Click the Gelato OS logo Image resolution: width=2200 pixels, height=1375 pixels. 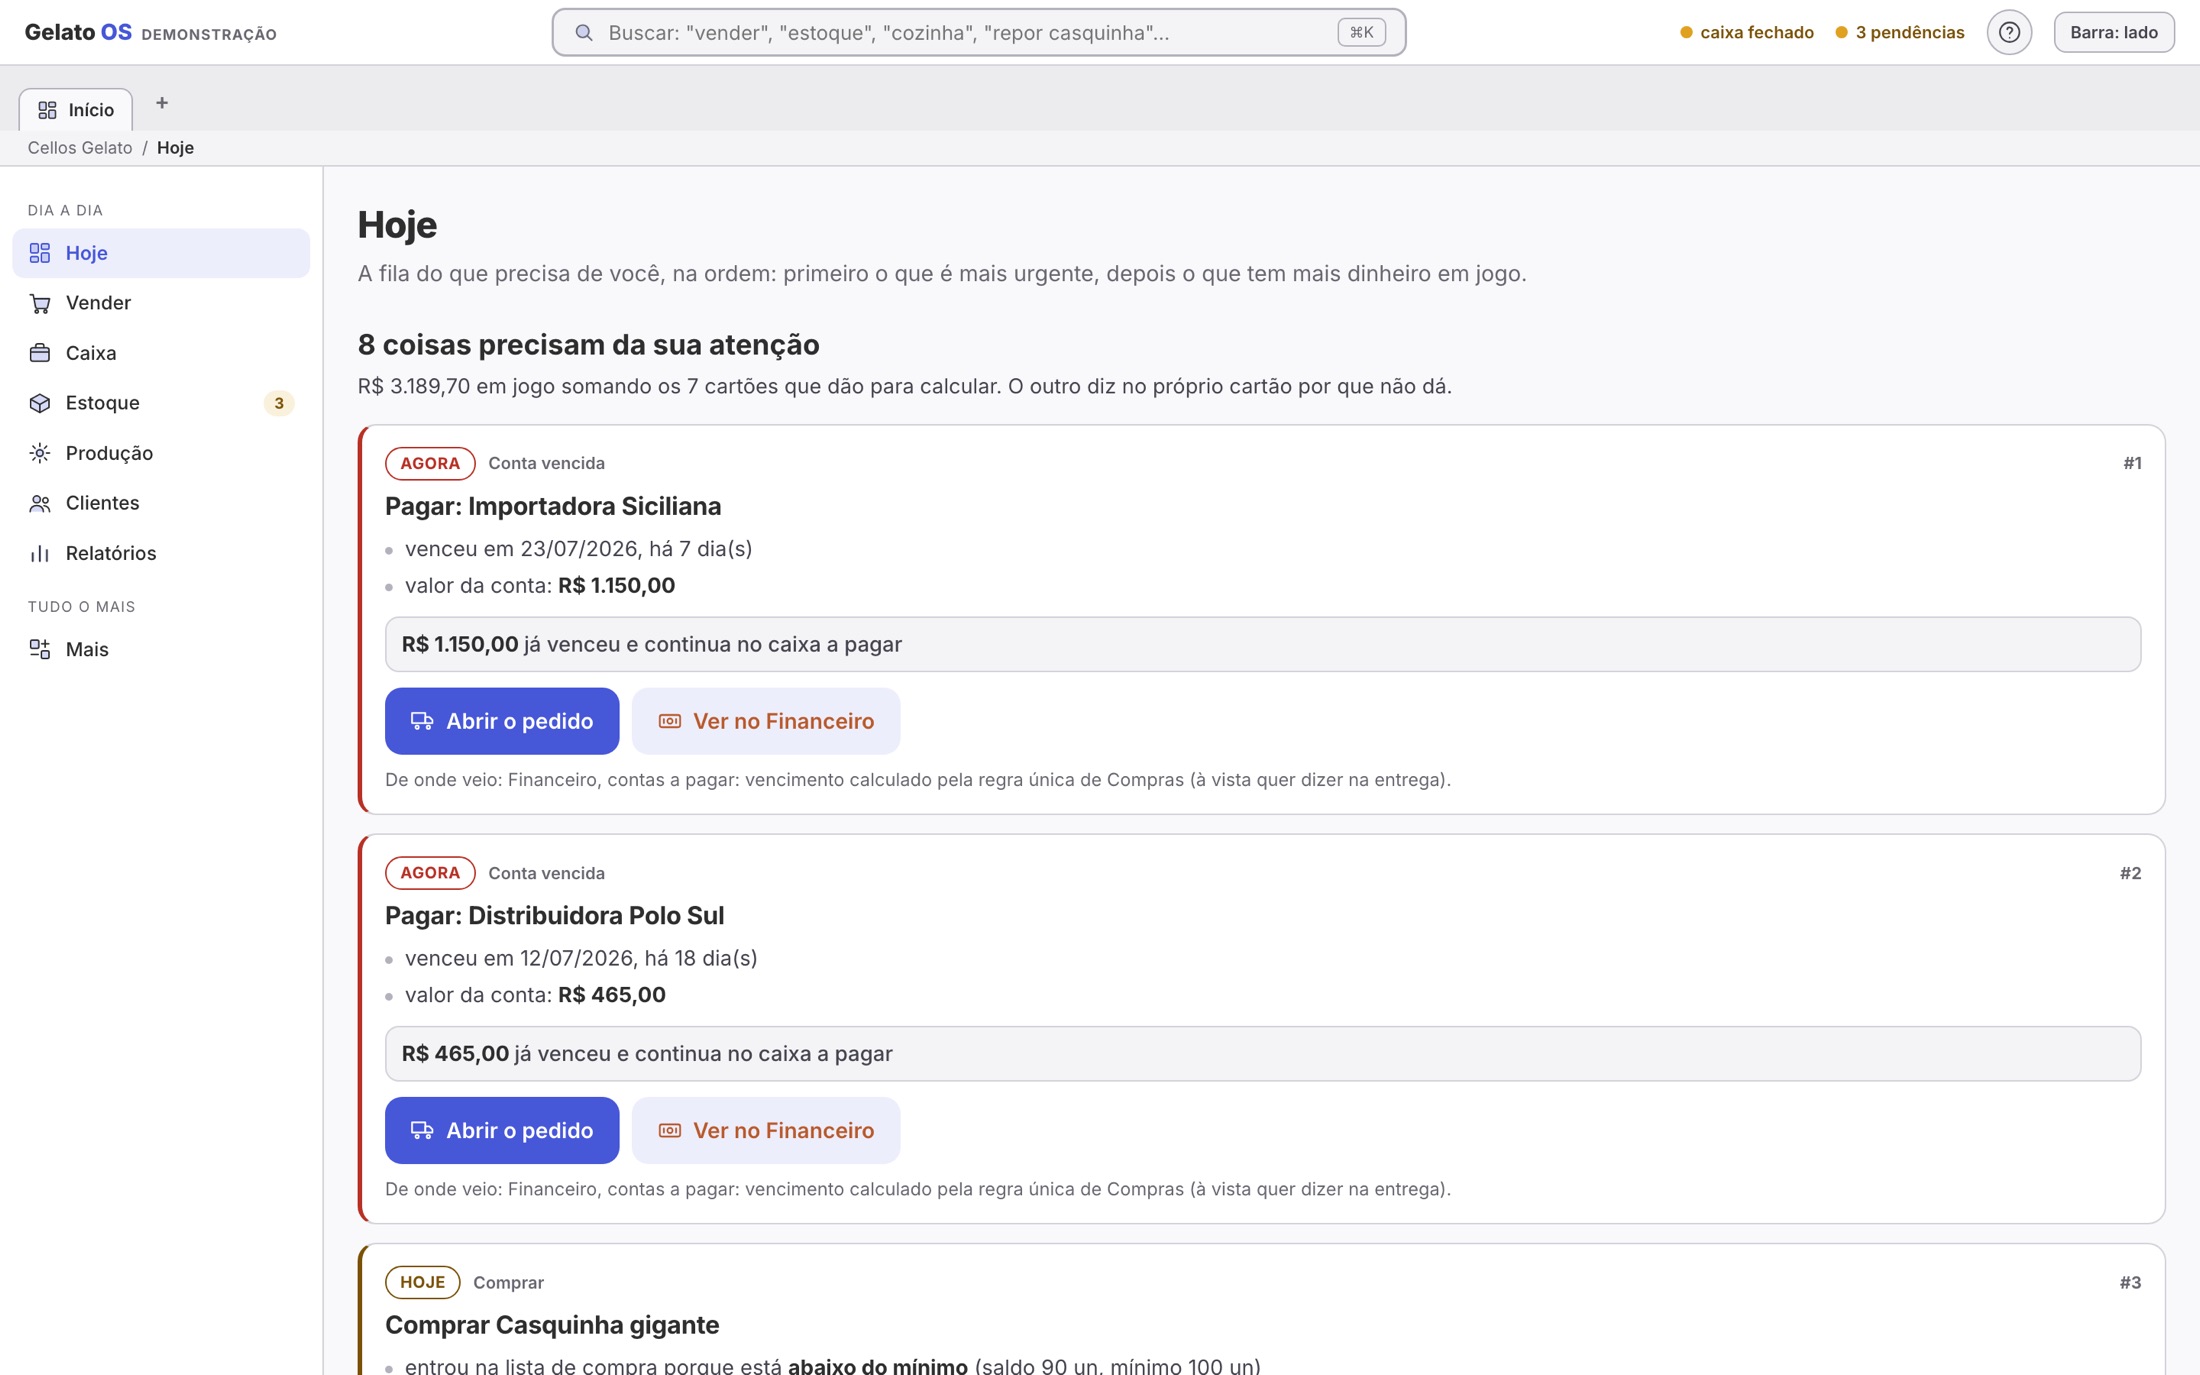point(78,33)
